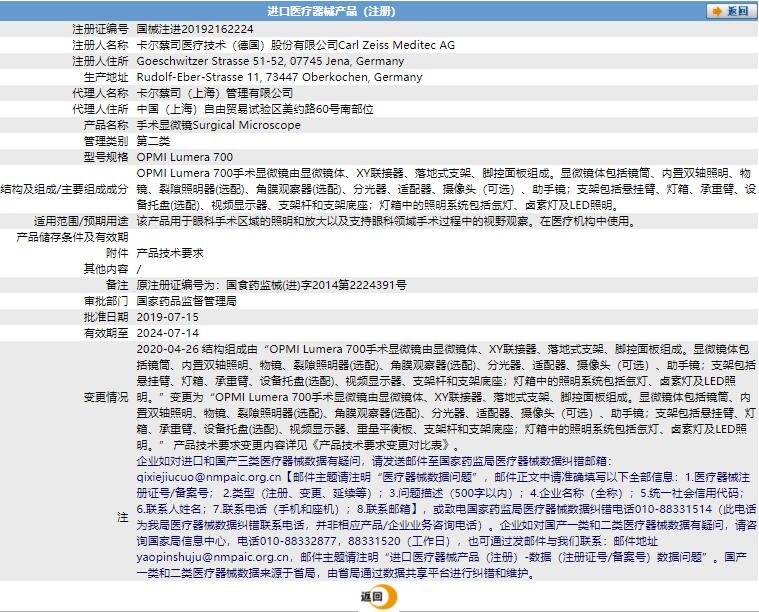Click the label 注册证编号
759x612 pixels.
100,29
